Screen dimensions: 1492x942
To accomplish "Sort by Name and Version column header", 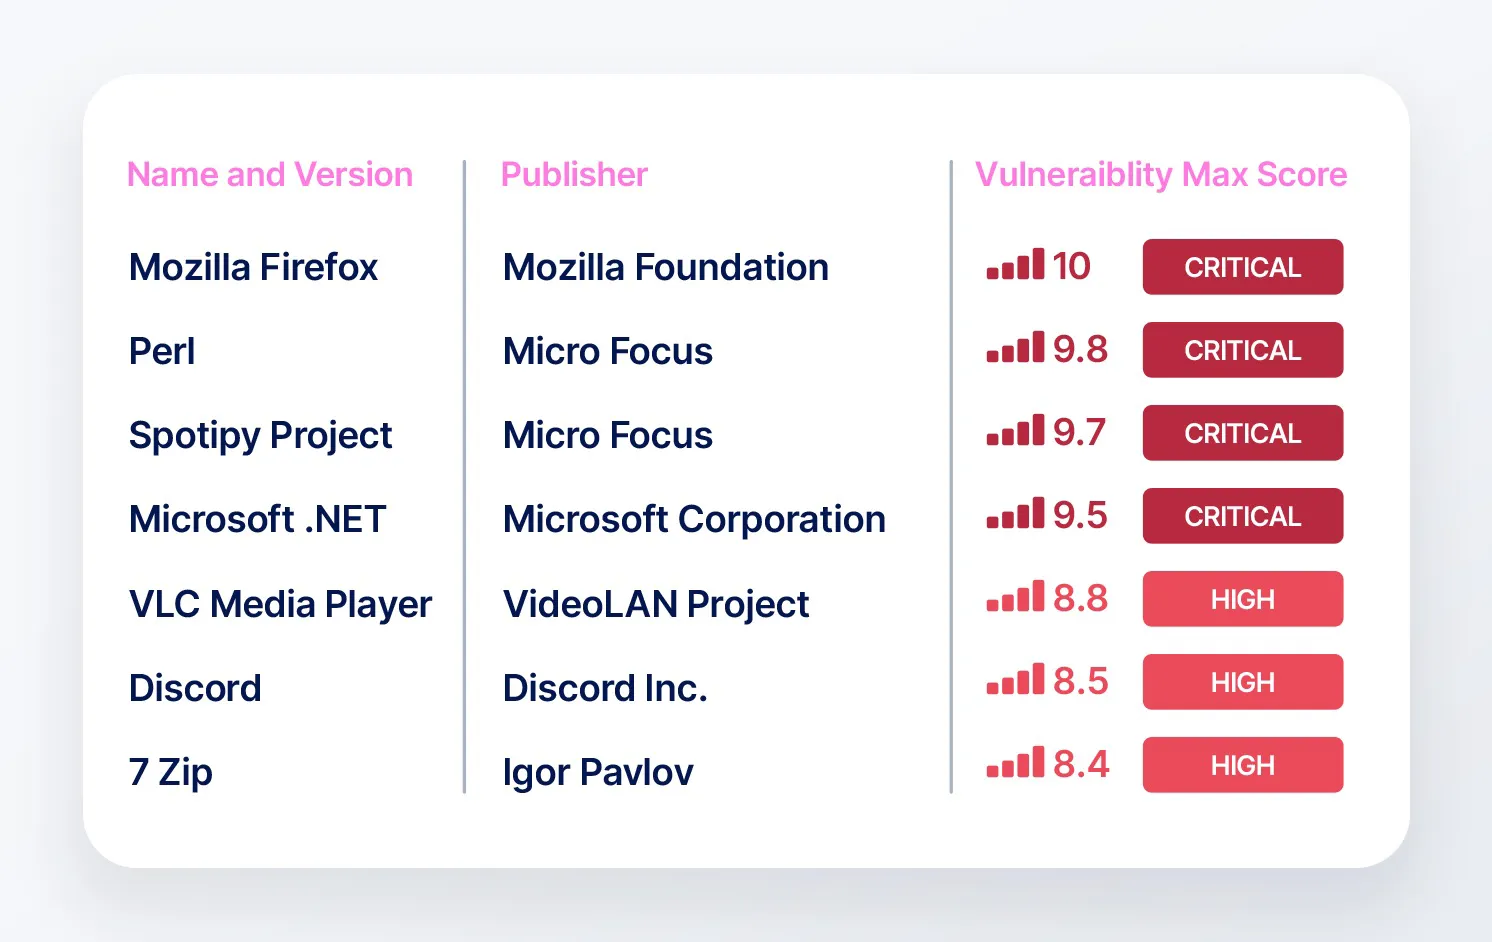I will [x=270, y=175].
